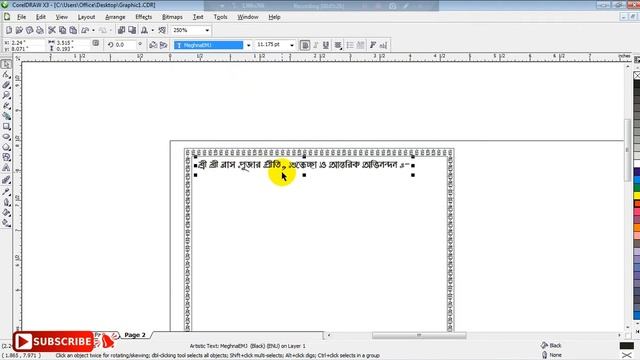Toggle drop cap formatting
The image size is (640, 360).
coord(360,45)
